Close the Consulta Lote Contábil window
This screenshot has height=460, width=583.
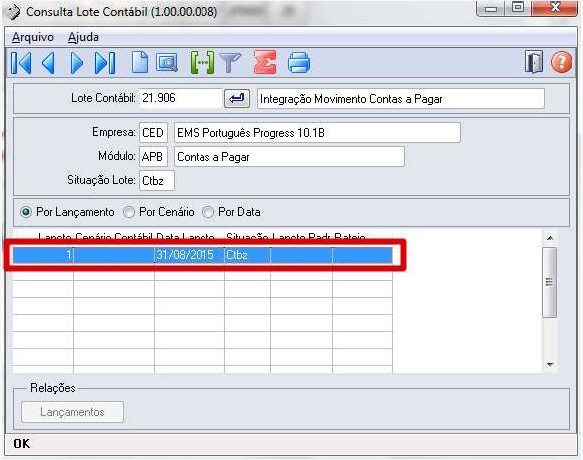(554, 8)
